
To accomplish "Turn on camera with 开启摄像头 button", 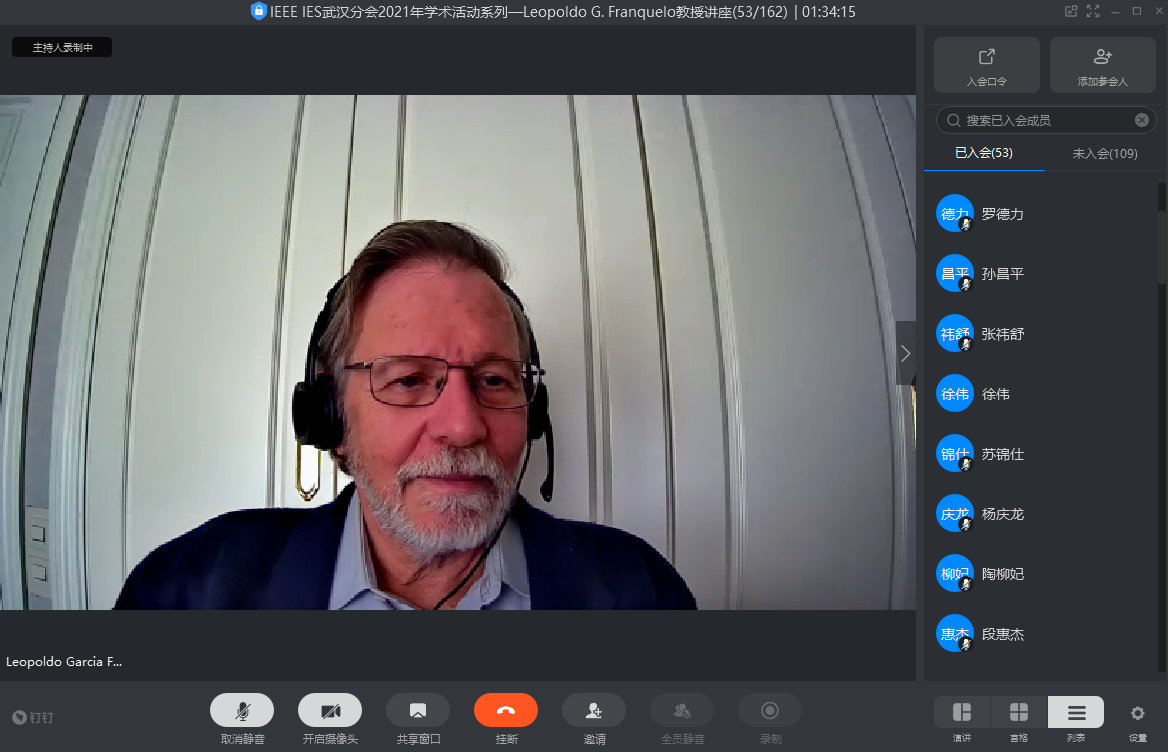I will 330,710.
